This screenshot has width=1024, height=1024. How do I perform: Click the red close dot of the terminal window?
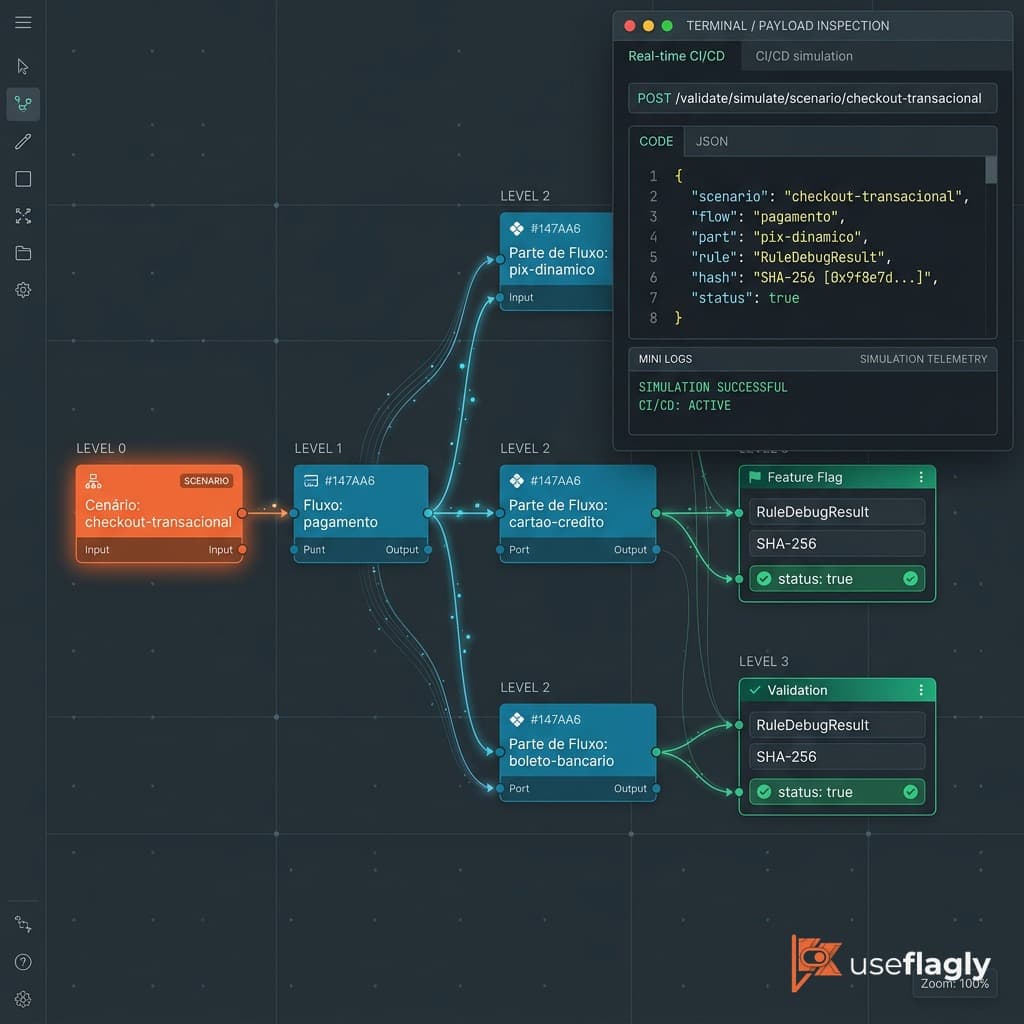tap(630, 25)
